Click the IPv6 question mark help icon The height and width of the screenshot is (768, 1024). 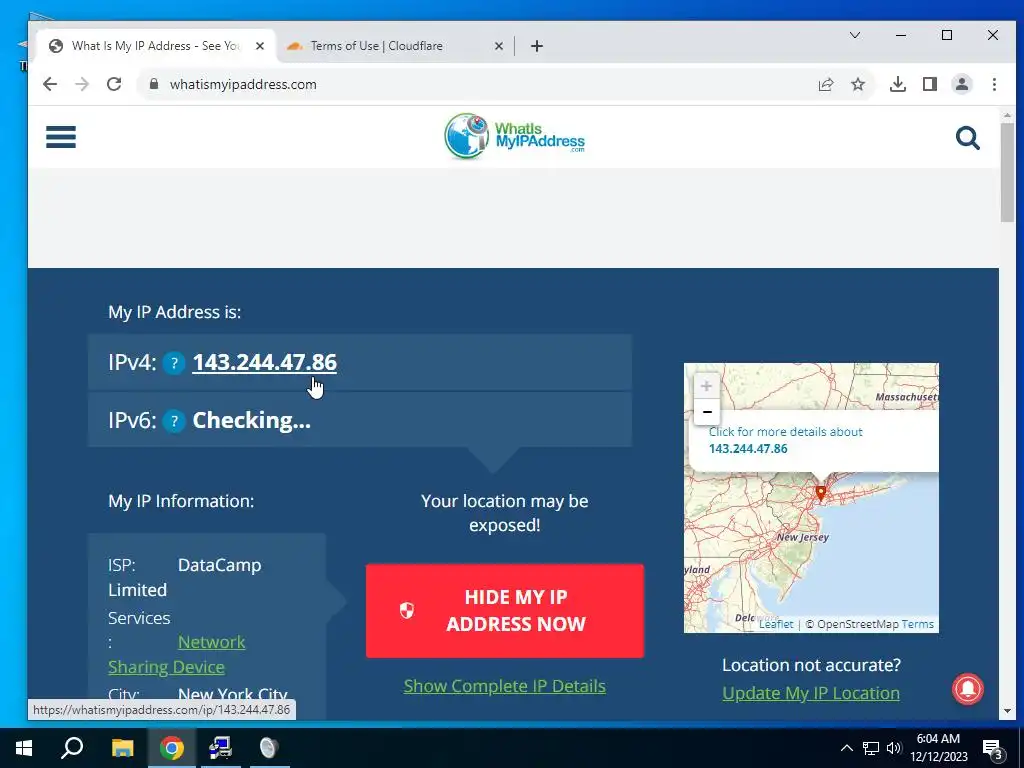174,421
